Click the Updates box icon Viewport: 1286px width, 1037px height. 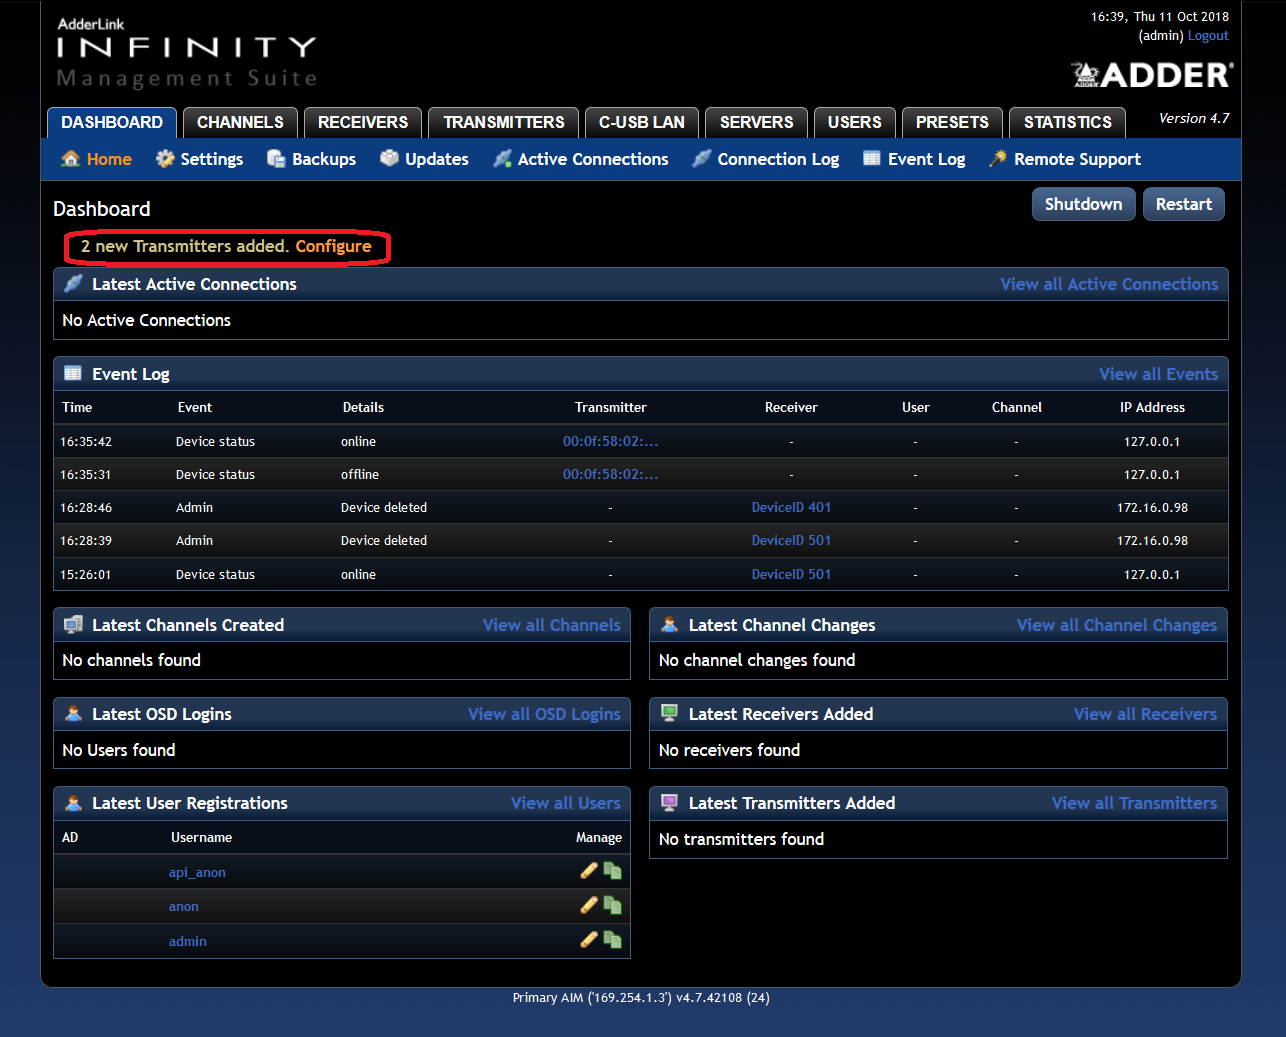pos(389,159)
